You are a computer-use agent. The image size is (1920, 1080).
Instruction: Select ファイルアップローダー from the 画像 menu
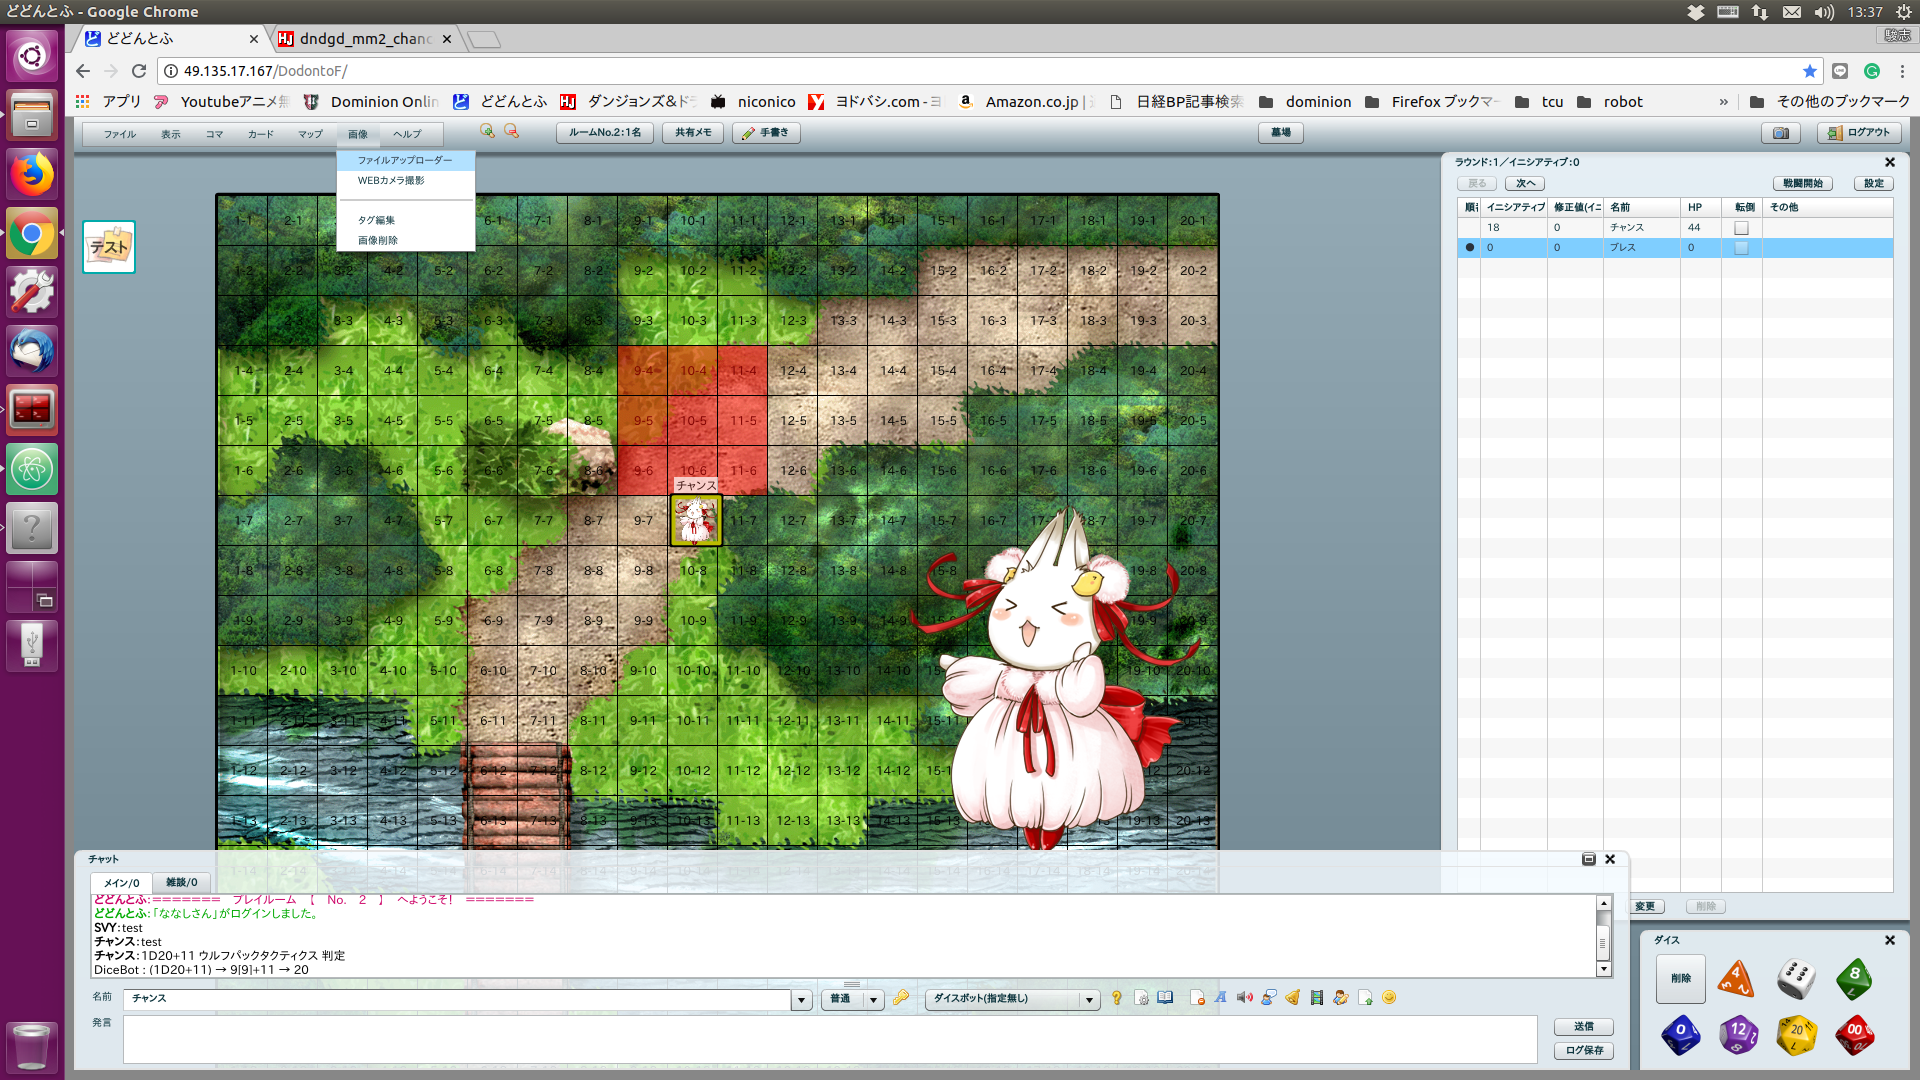[x=405, y=160]
